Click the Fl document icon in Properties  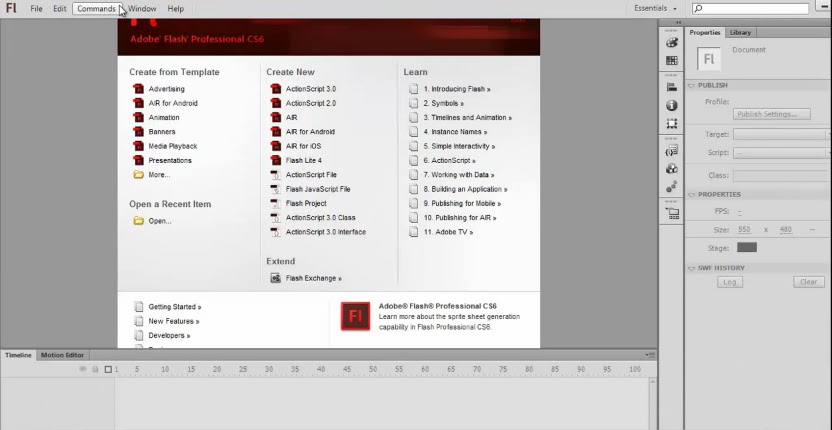pos(709,59)
